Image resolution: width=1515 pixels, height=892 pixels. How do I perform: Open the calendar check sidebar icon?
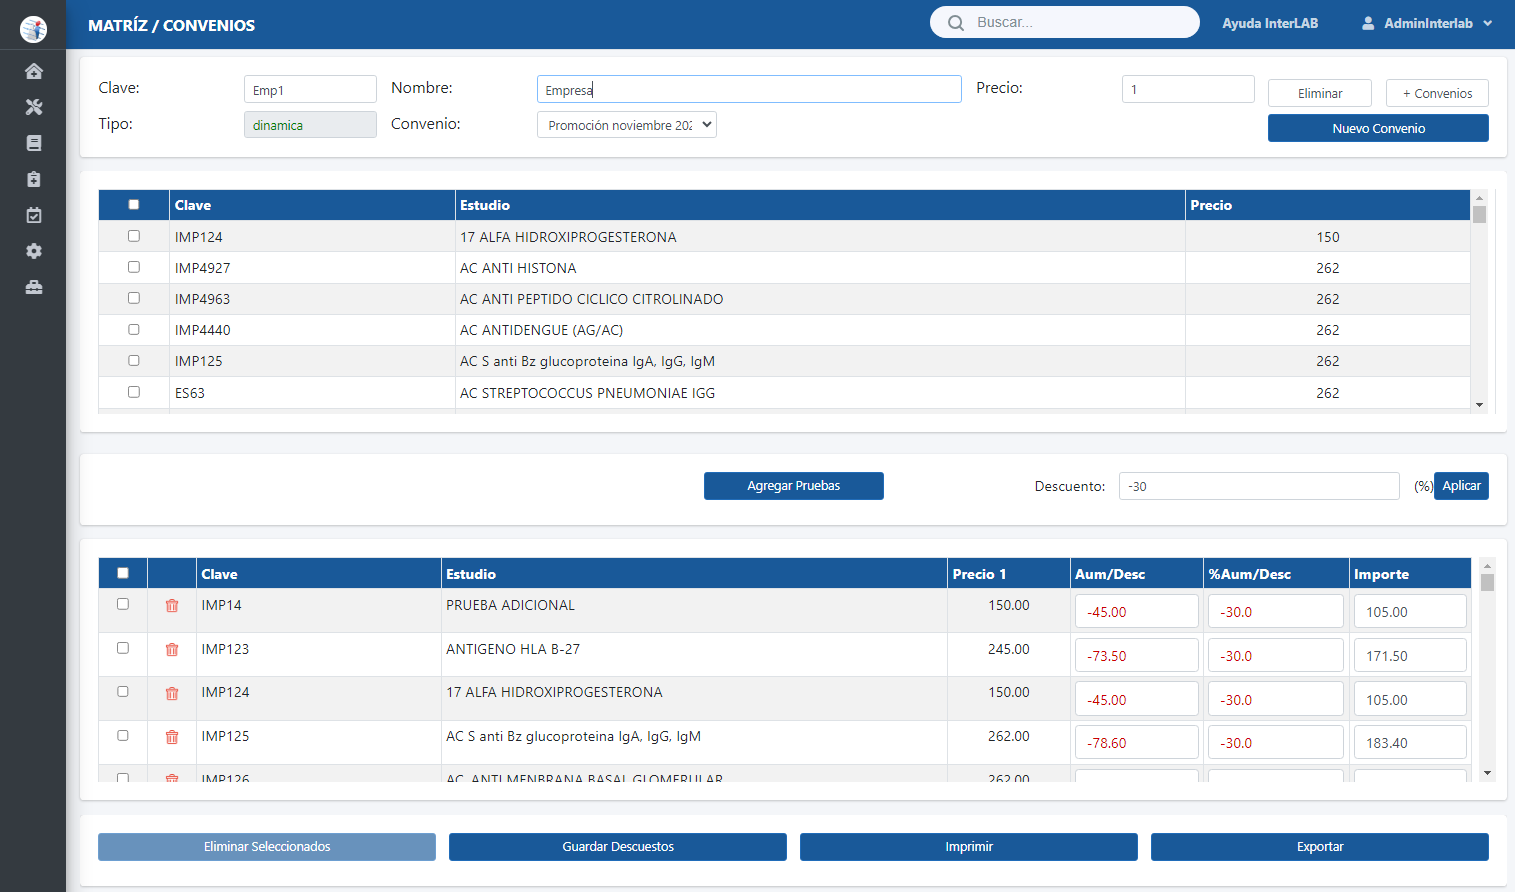pyautogui.click(x=34, y=215)
